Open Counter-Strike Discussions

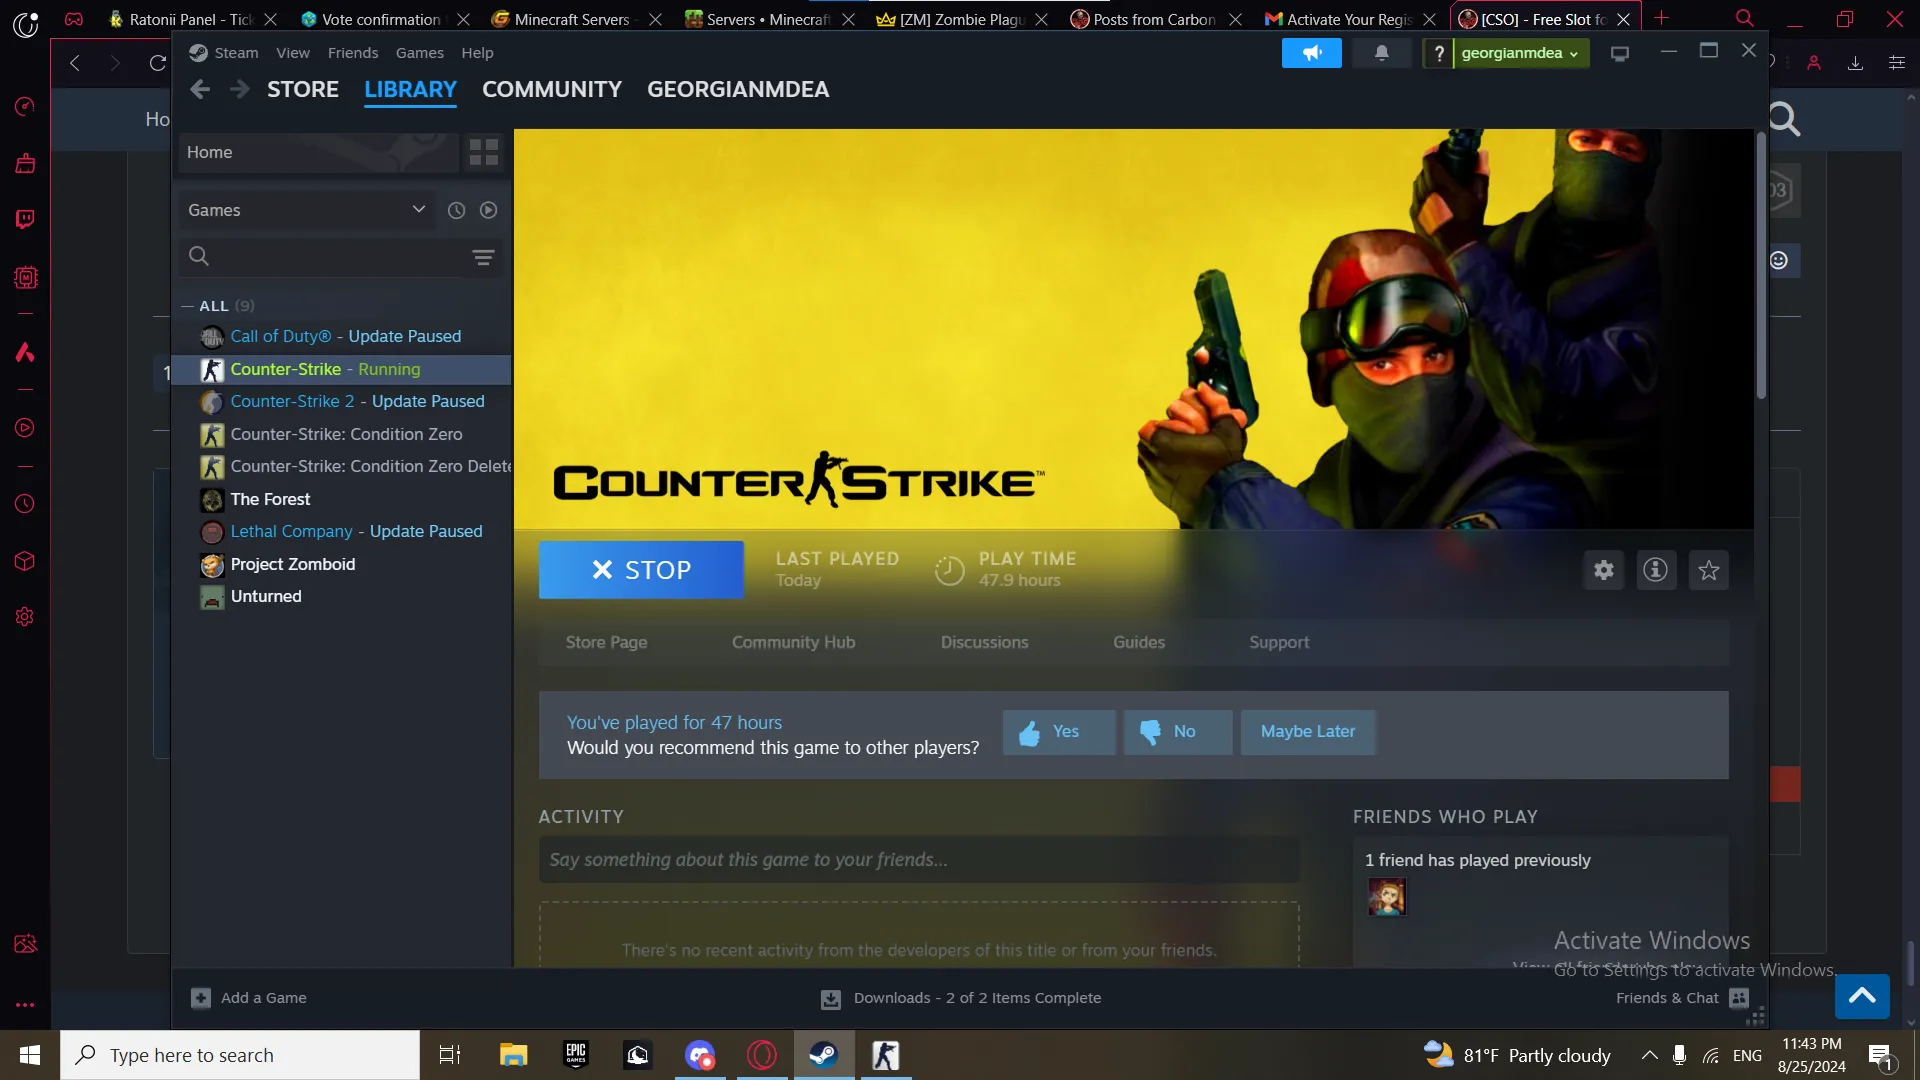984,642
